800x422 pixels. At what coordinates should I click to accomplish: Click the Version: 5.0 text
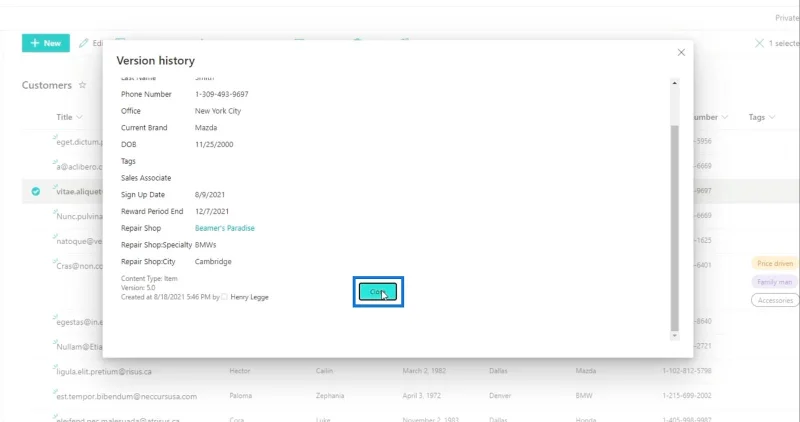coord(138,288)
